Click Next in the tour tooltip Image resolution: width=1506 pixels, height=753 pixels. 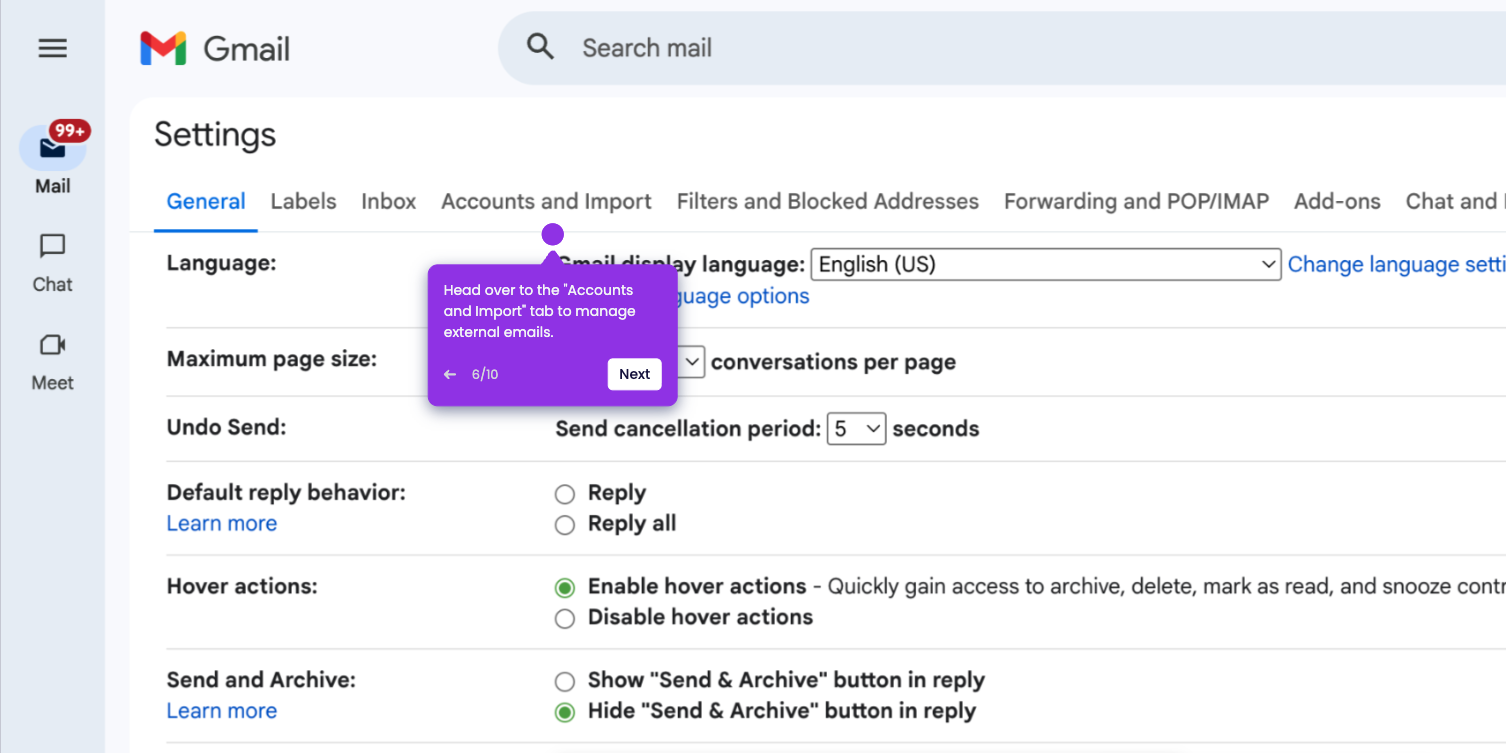pyautogui.click(x=634, y=374)
